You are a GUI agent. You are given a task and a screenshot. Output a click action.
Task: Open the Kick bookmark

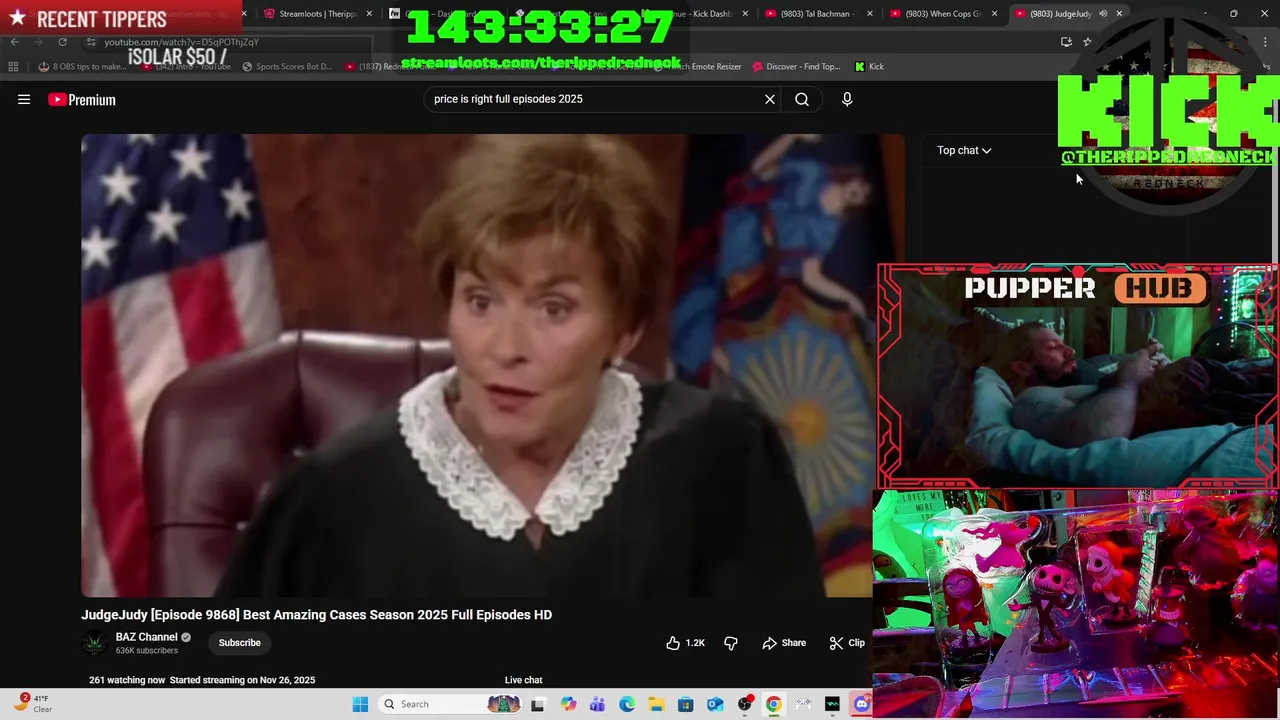869,67
